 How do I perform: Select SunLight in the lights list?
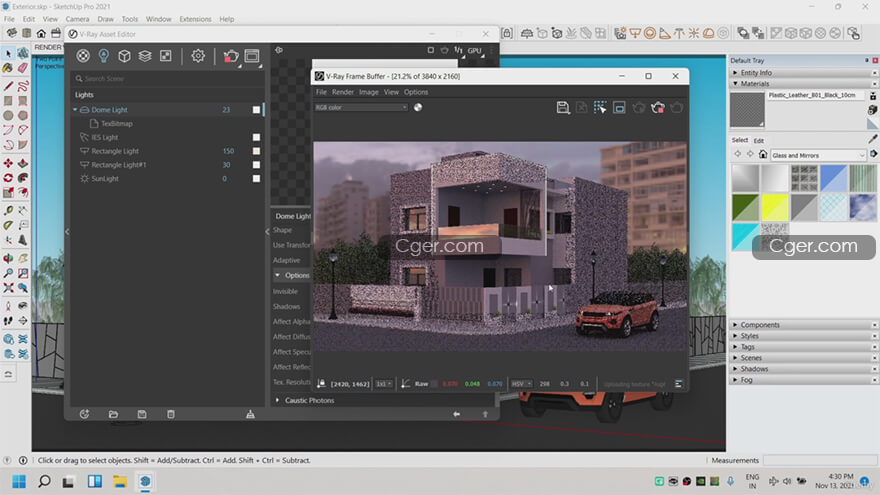[x=105, y=178]
